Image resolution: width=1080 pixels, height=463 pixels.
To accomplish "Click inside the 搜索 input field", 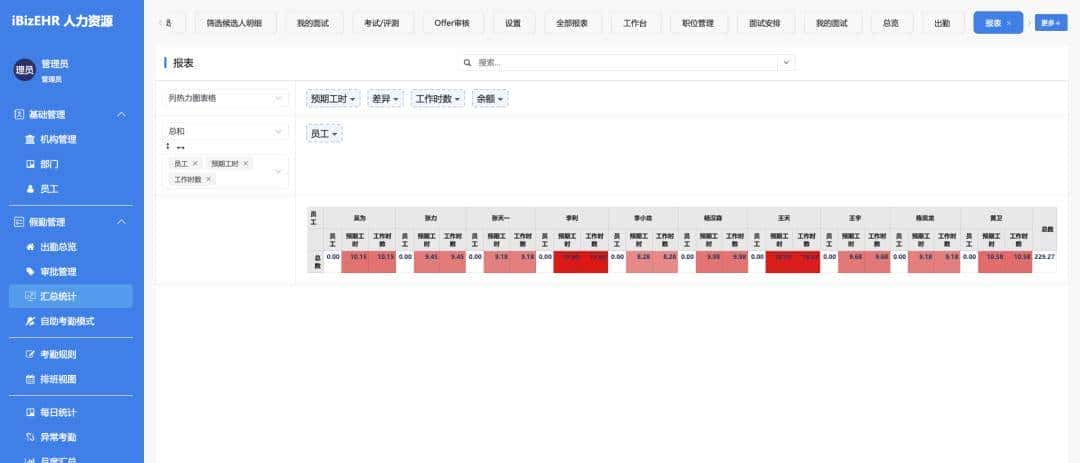I will pyautogui.click(x=626, y=63).
